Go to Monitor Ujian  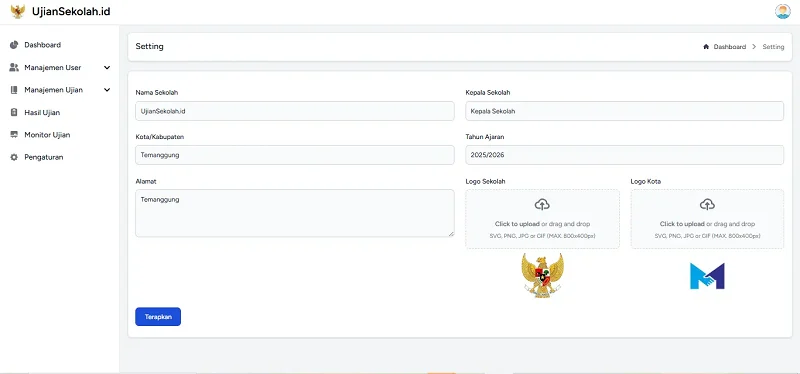(60, 135)
